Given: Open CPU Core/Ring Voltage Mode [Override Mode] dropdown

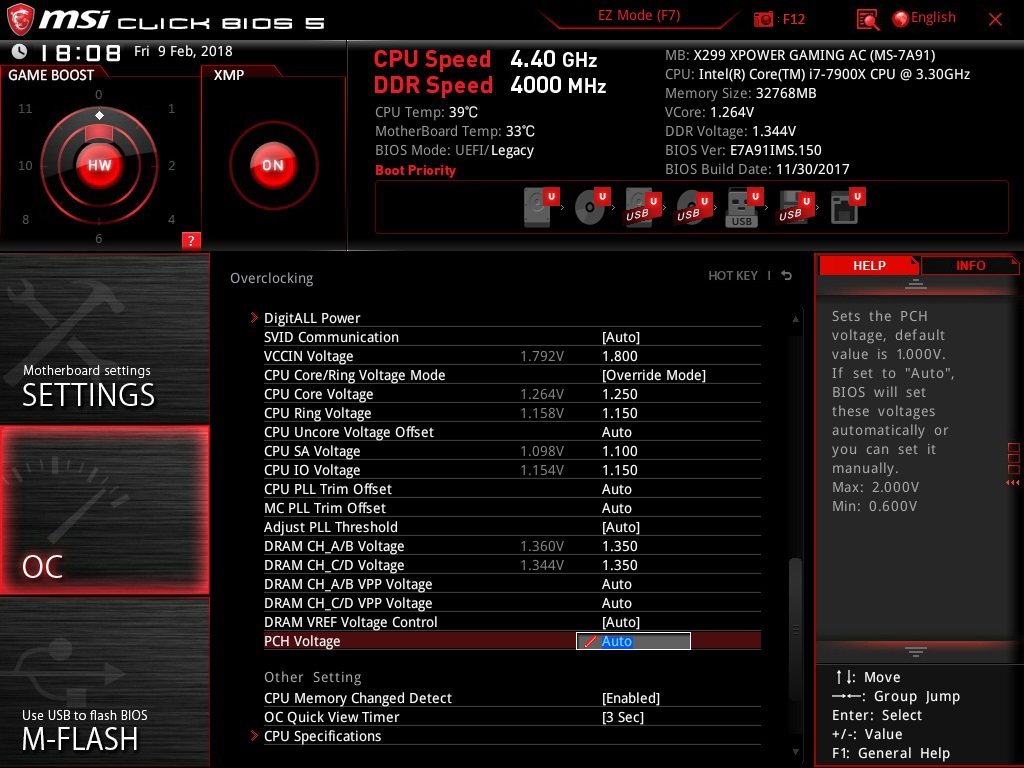Looking at the screenshot, I should pos(654,375).
